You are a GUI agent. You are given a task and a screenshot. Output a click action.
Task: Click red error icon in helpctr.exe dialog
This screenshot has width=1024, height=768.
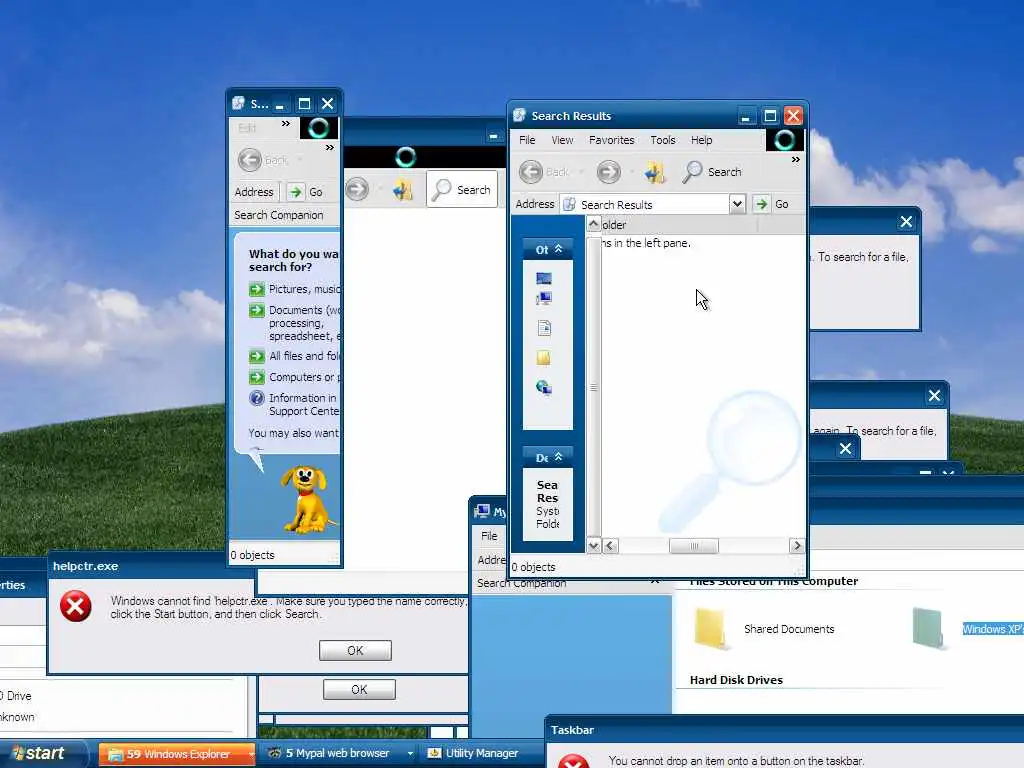coord(76,607)
